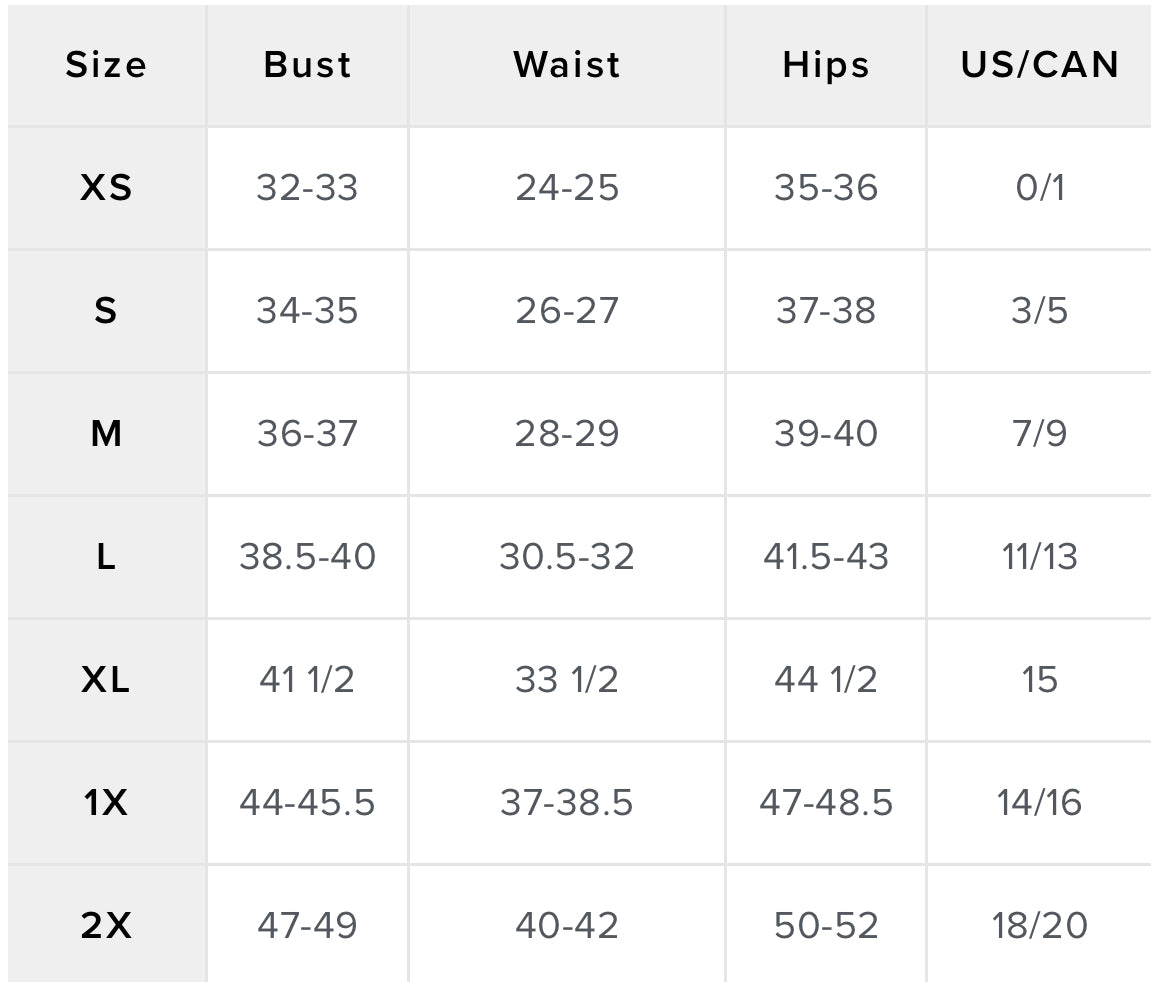Click bust value 44-45.5 cell
1151x982 pixels.
[307, 803]
